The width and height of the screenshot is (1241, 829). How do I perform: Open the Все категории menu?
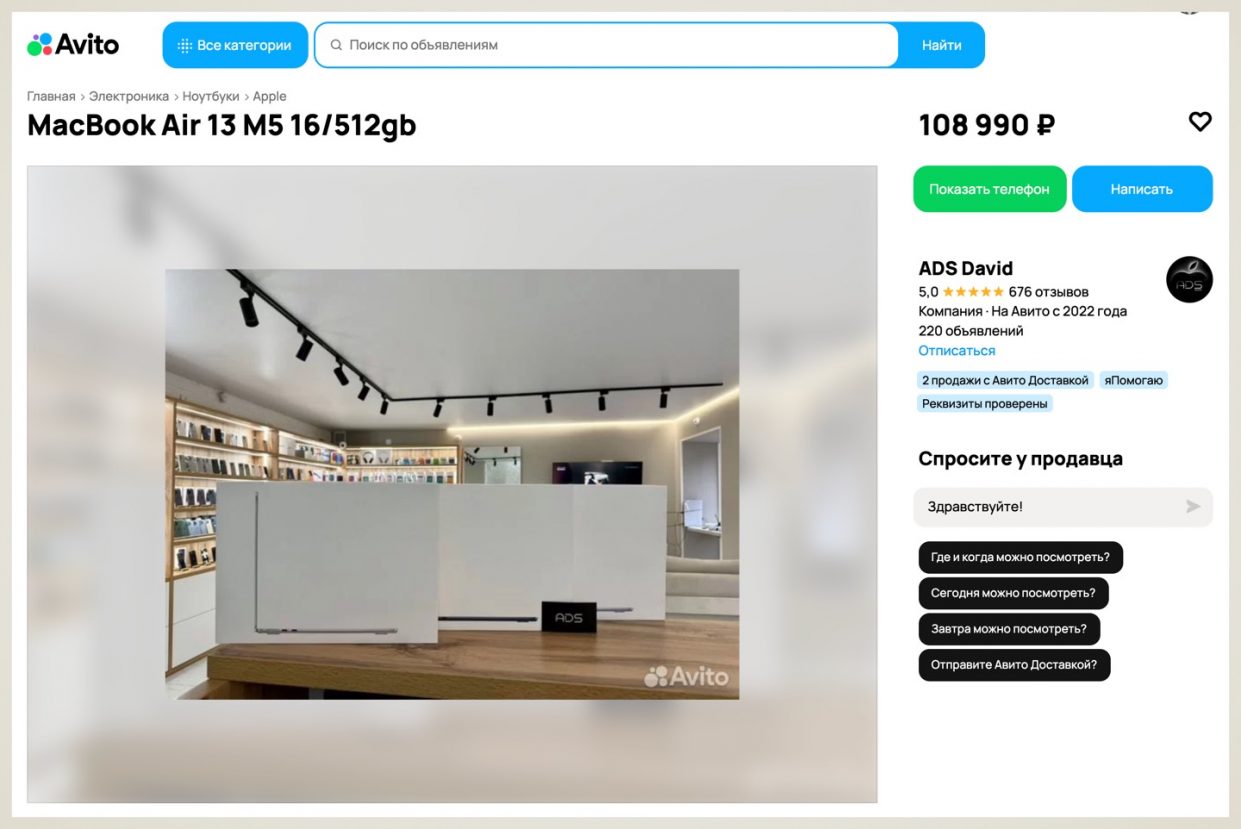(x=235, y=45)
